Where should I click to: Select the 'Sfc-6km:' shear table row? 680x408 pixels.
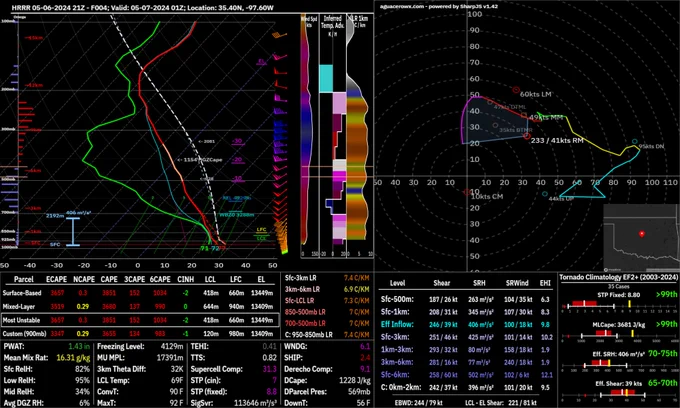[x=466, y=375]
